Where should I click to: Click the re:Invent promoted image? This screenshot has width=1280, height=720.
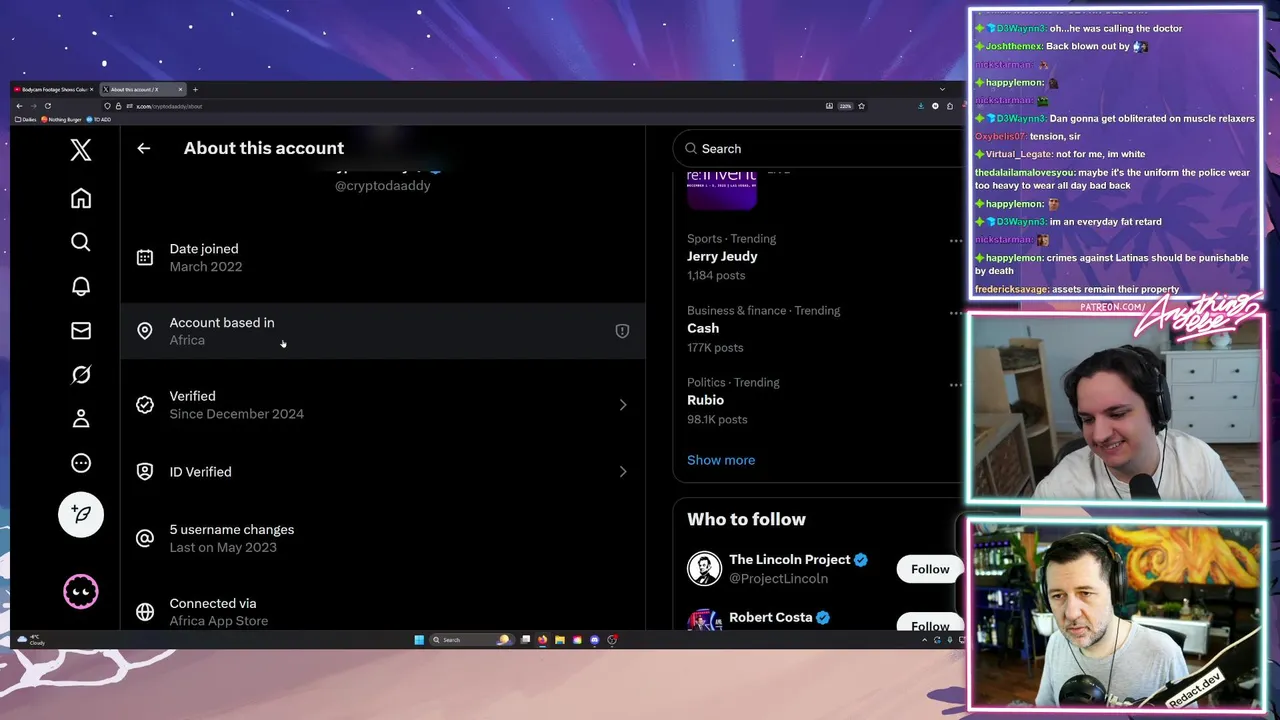tap(722, 190)
